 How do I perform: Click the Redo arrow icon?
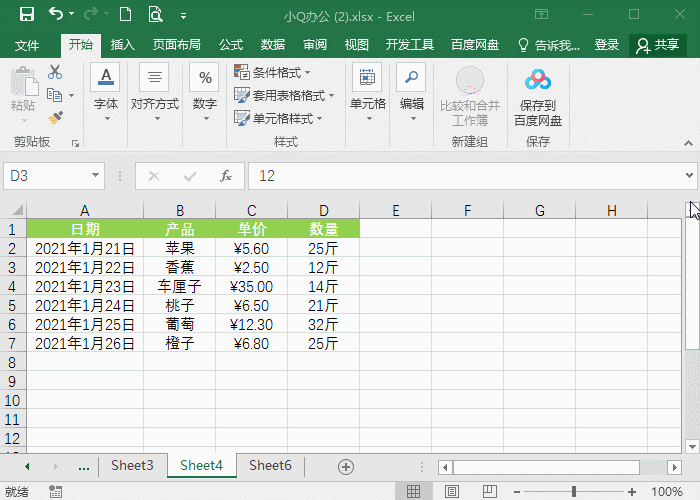pos(91,14)
